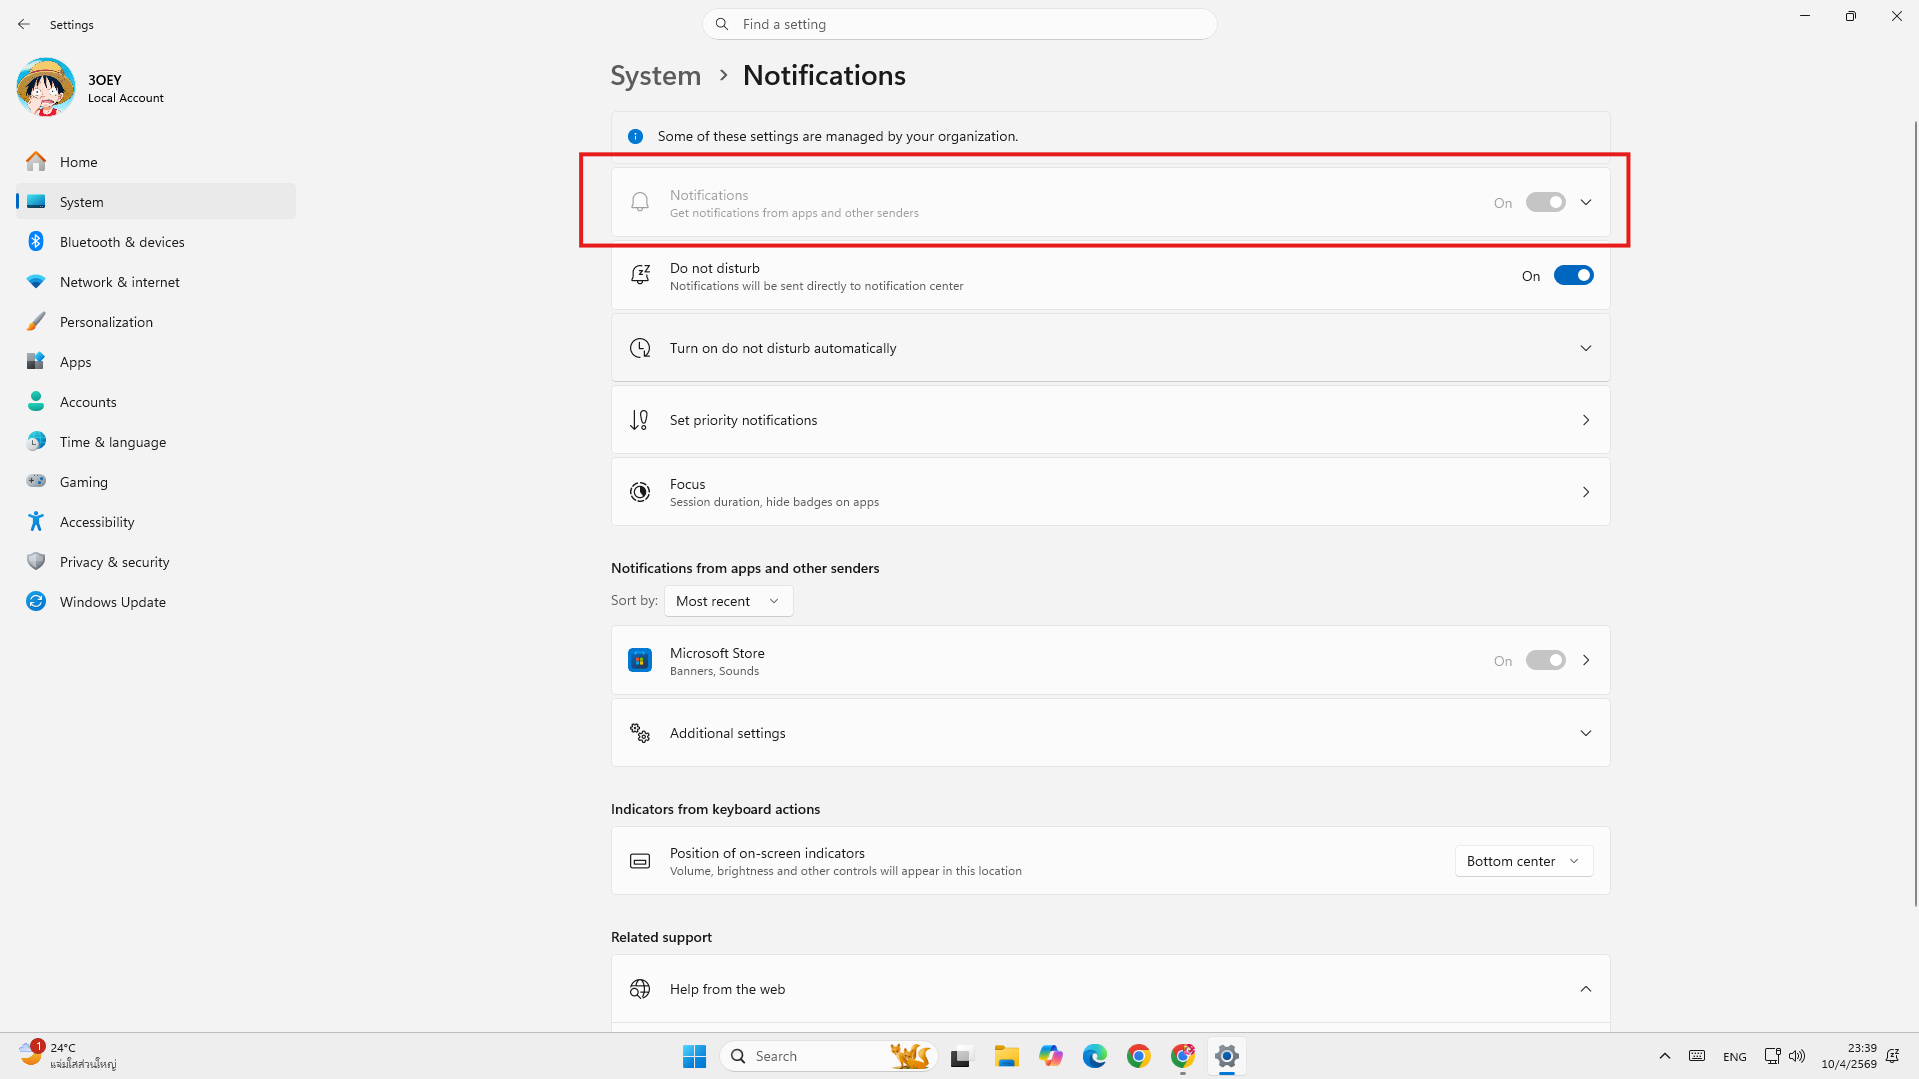
Task: Open Microsoft Store notification details chevron
Action: [x=1586, y=661]
